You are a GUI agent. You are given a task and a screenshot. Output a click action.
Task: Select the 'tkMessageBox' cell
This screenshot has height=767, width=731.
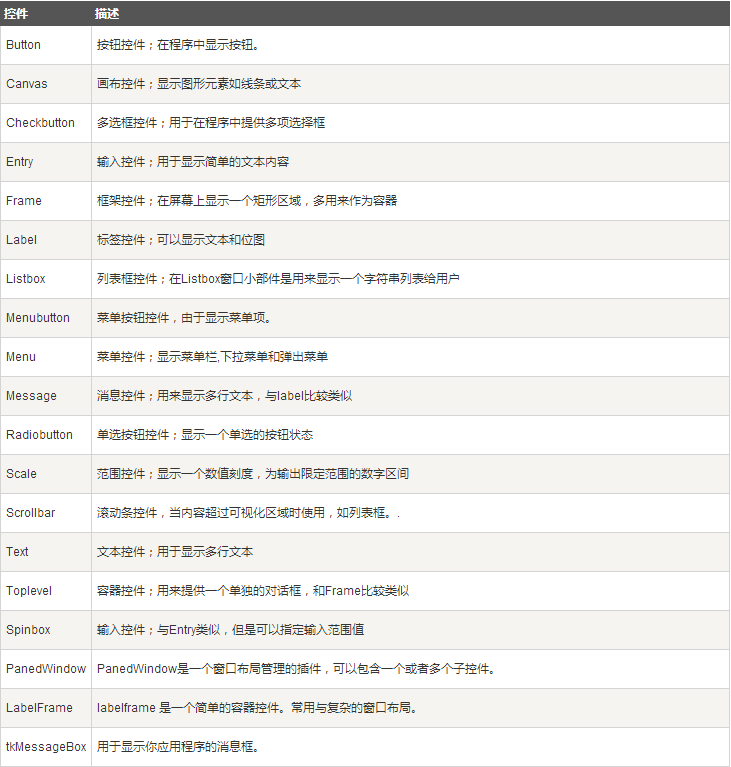click(46, 747)
